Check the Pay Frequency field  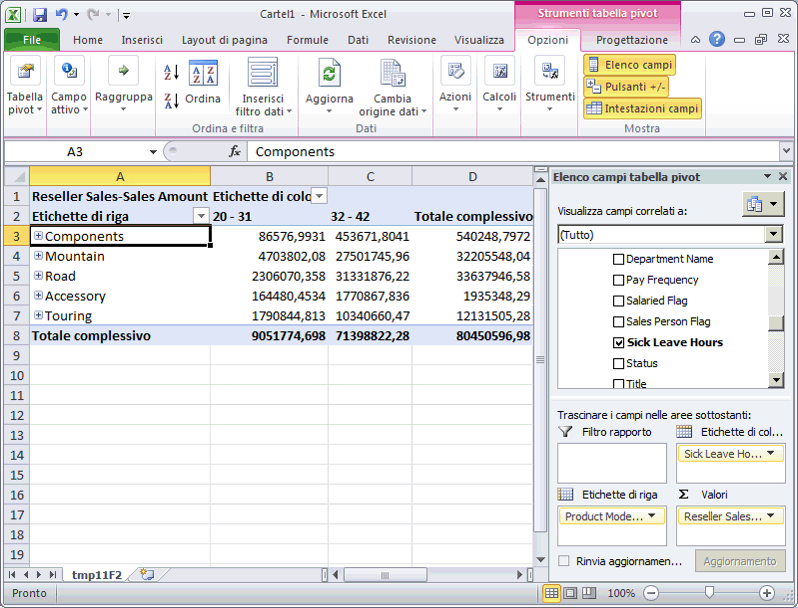click(618, 280)
